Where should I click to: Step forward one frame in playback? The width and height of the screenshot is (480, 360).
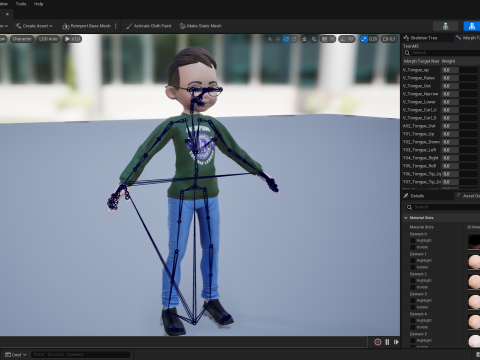pos(396,342)
